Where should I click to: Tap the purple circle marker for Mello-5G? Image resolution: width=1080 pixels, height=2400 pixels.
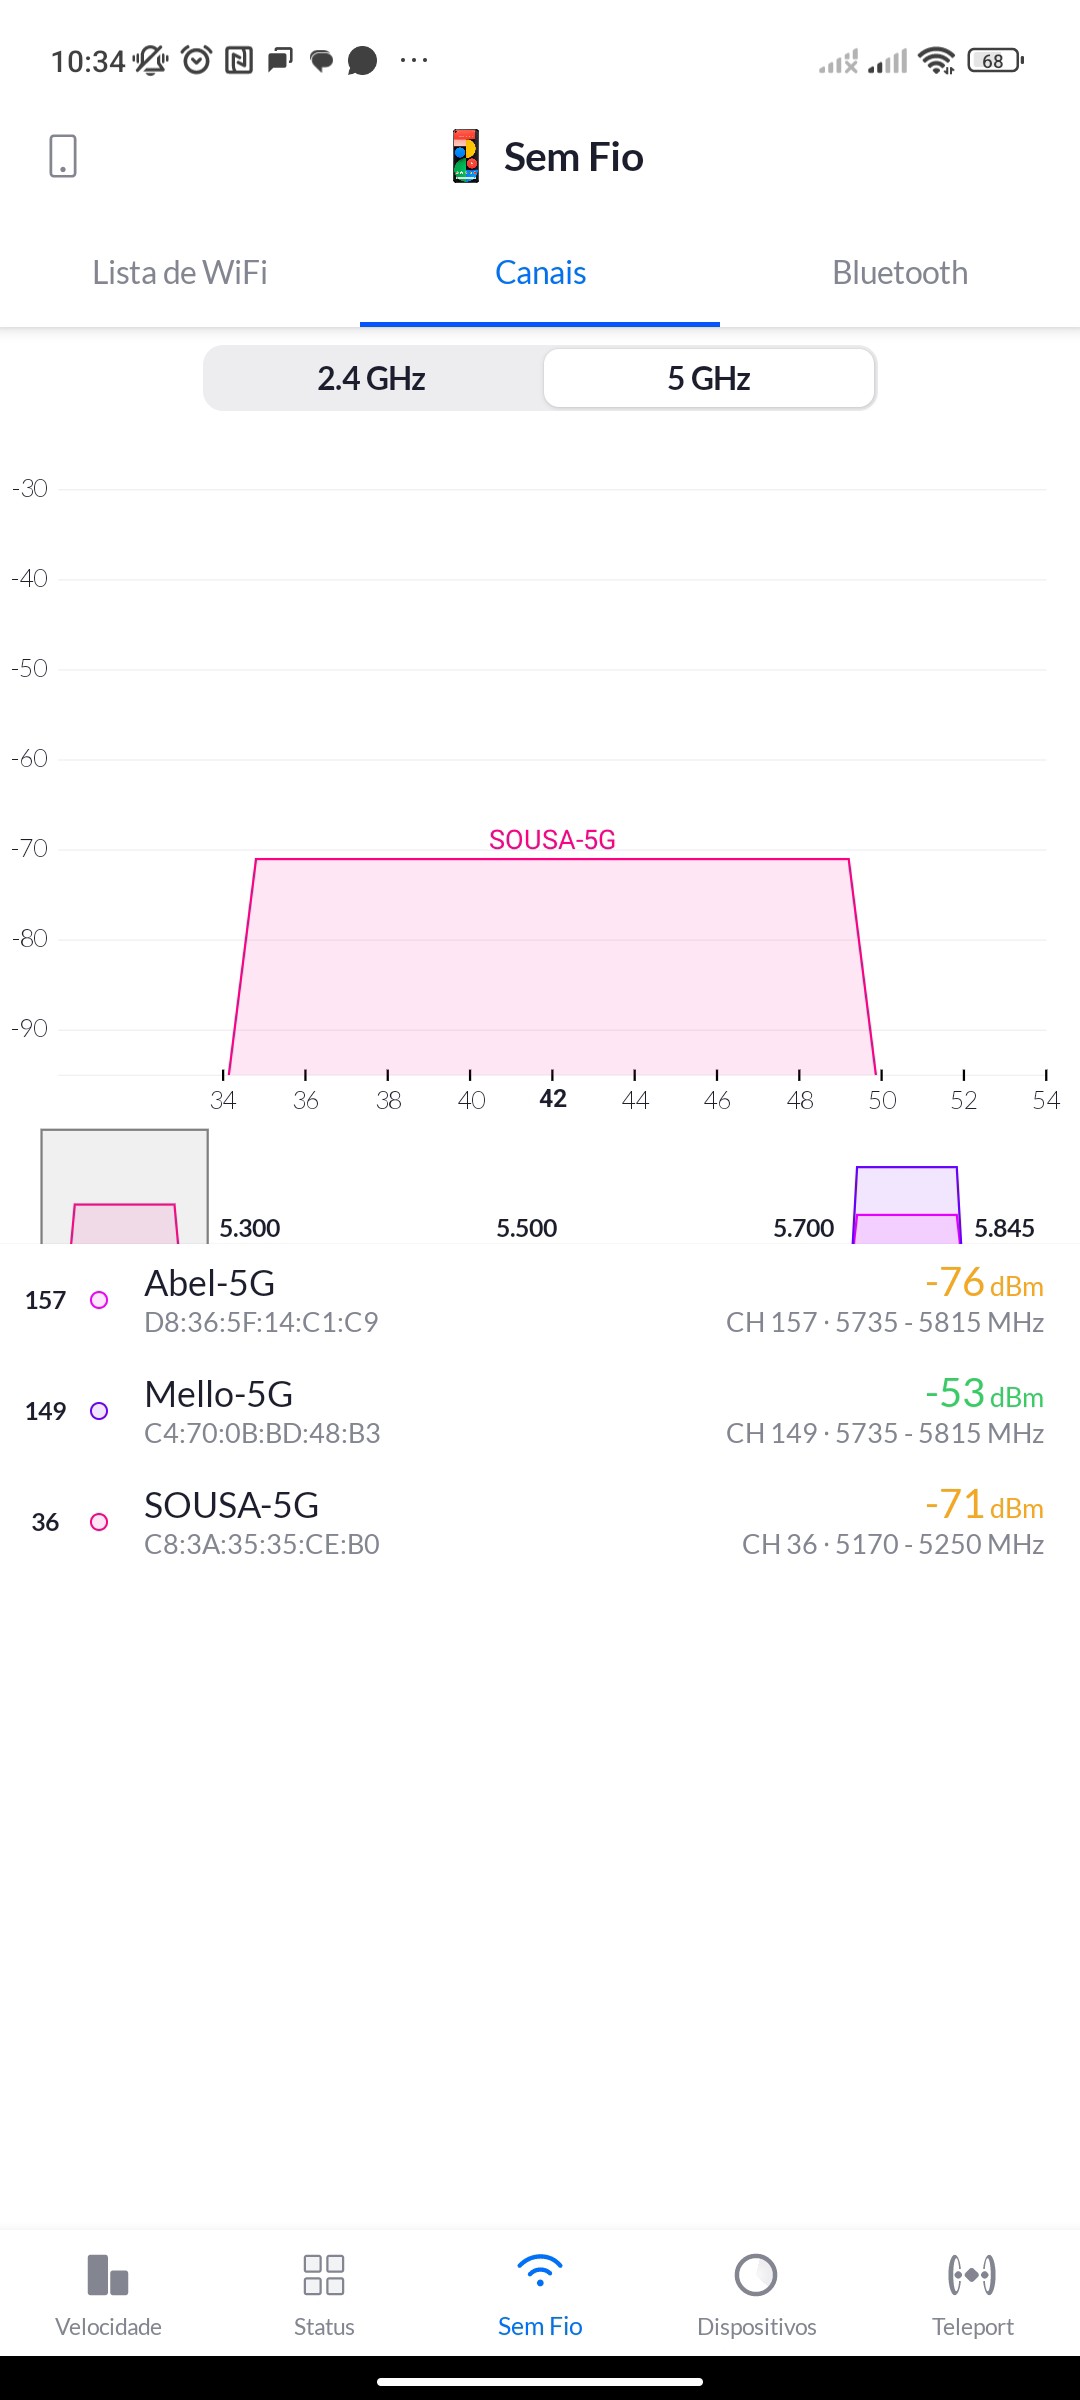click(x=99, y=1411)
